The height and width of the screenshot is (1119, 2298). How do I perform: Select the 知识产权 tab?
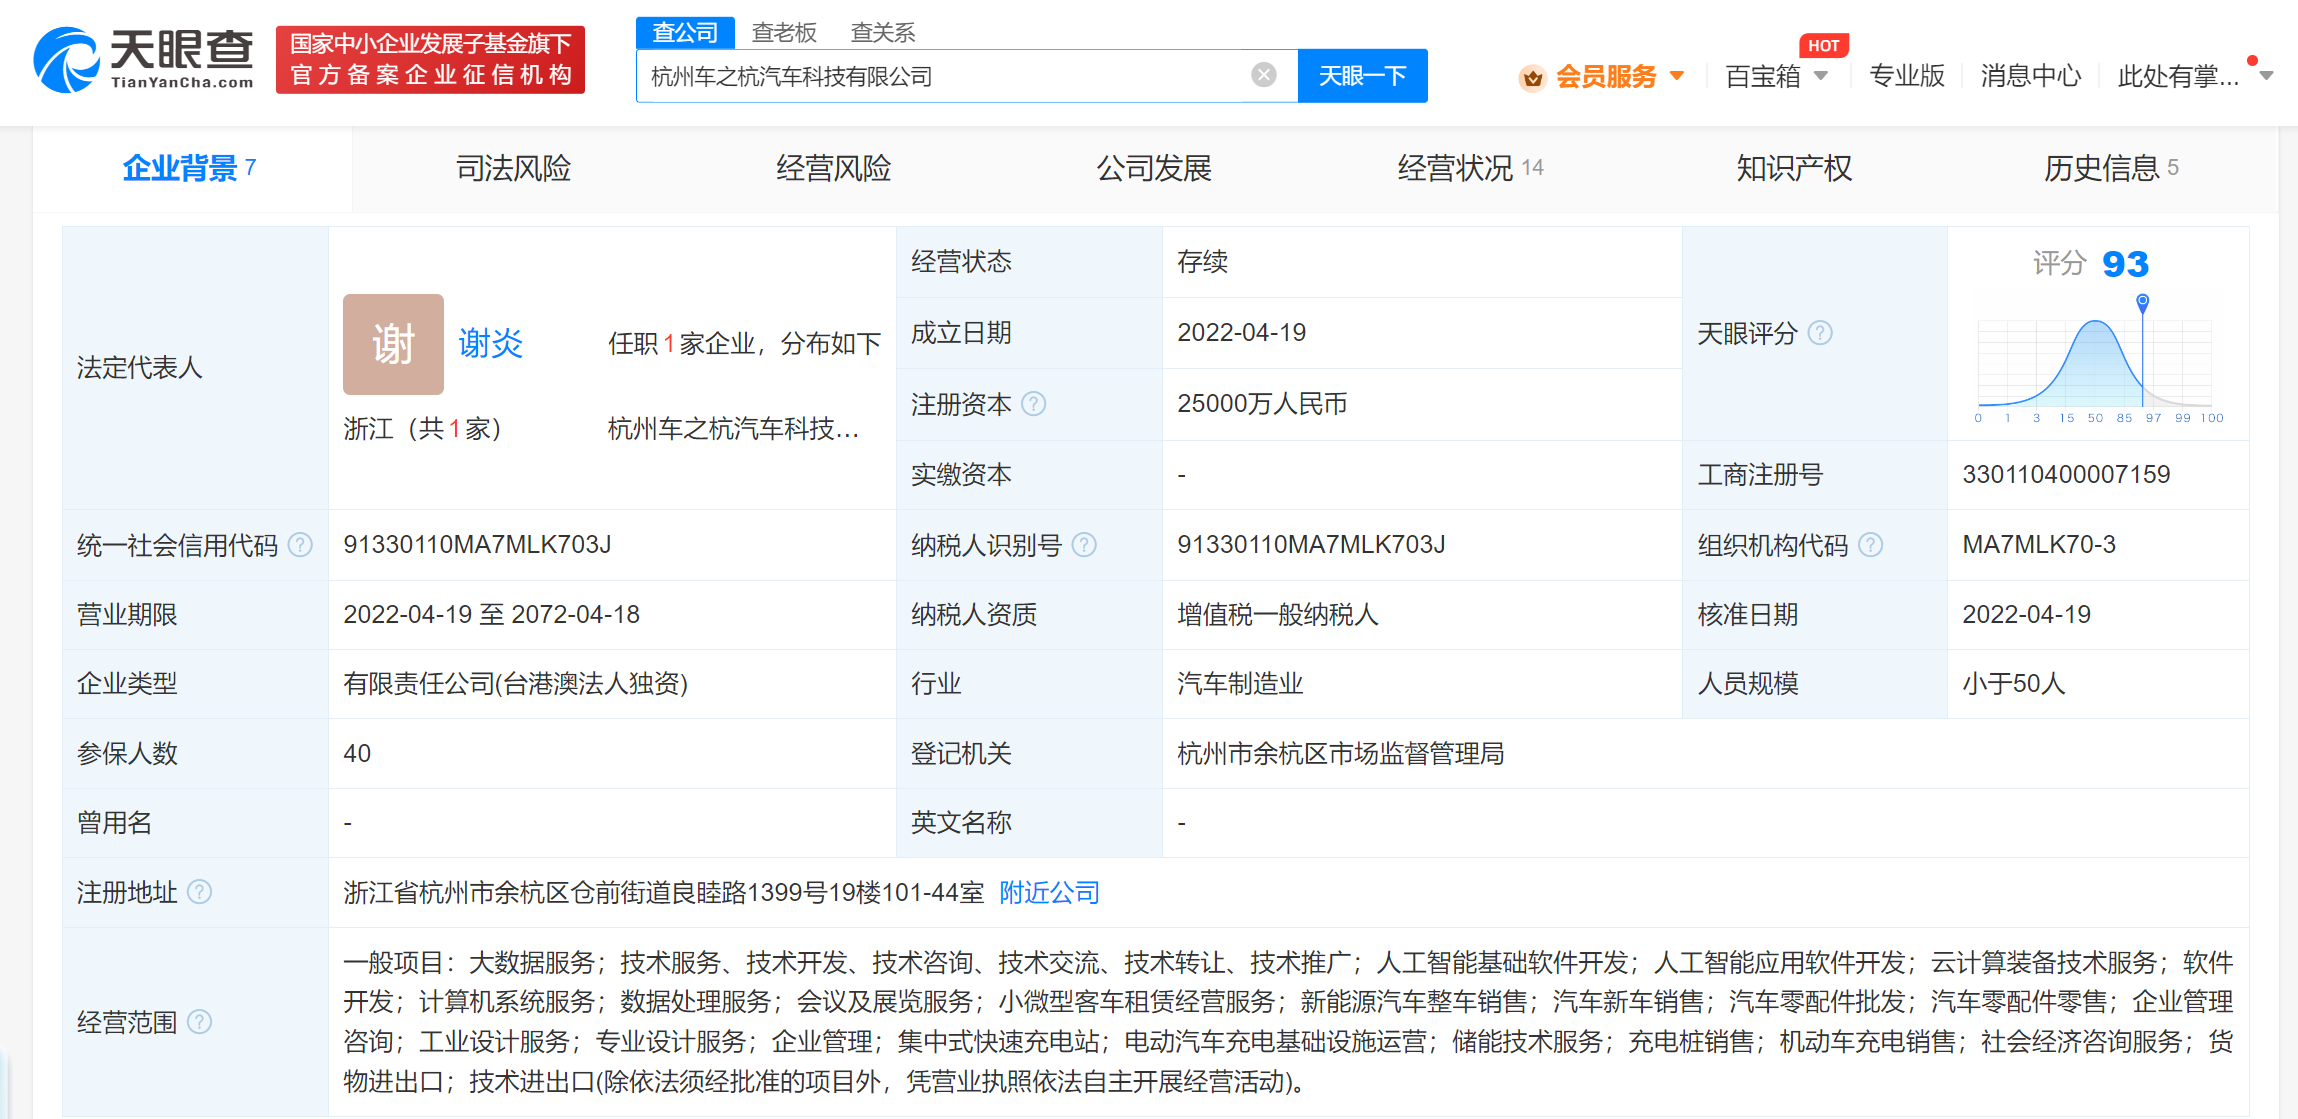coord(1793,168)
